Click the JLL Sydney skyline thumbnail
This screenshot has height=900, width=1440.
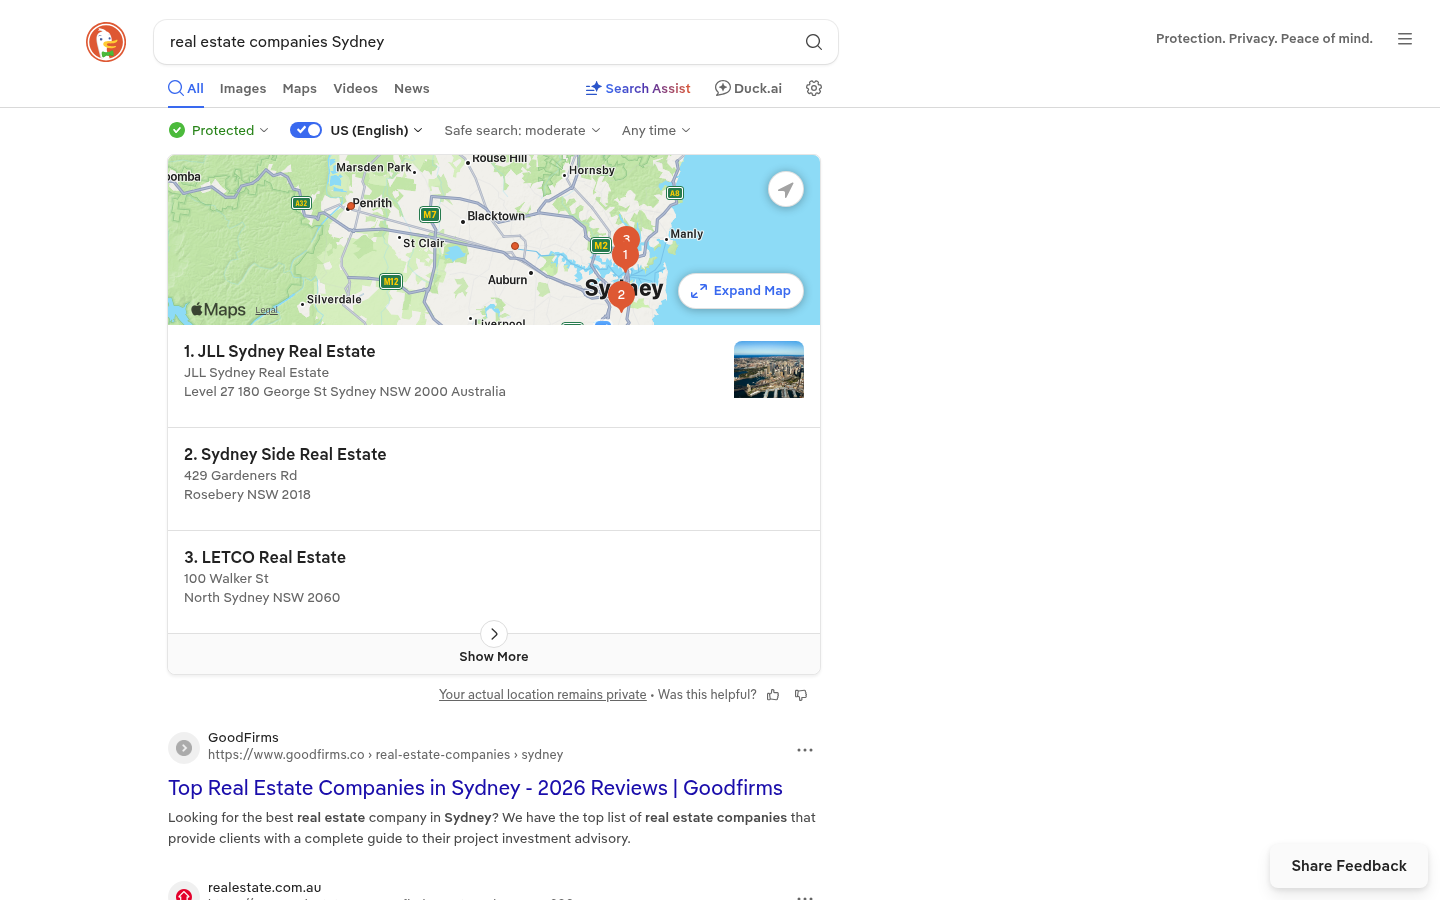tap(769, 370)
